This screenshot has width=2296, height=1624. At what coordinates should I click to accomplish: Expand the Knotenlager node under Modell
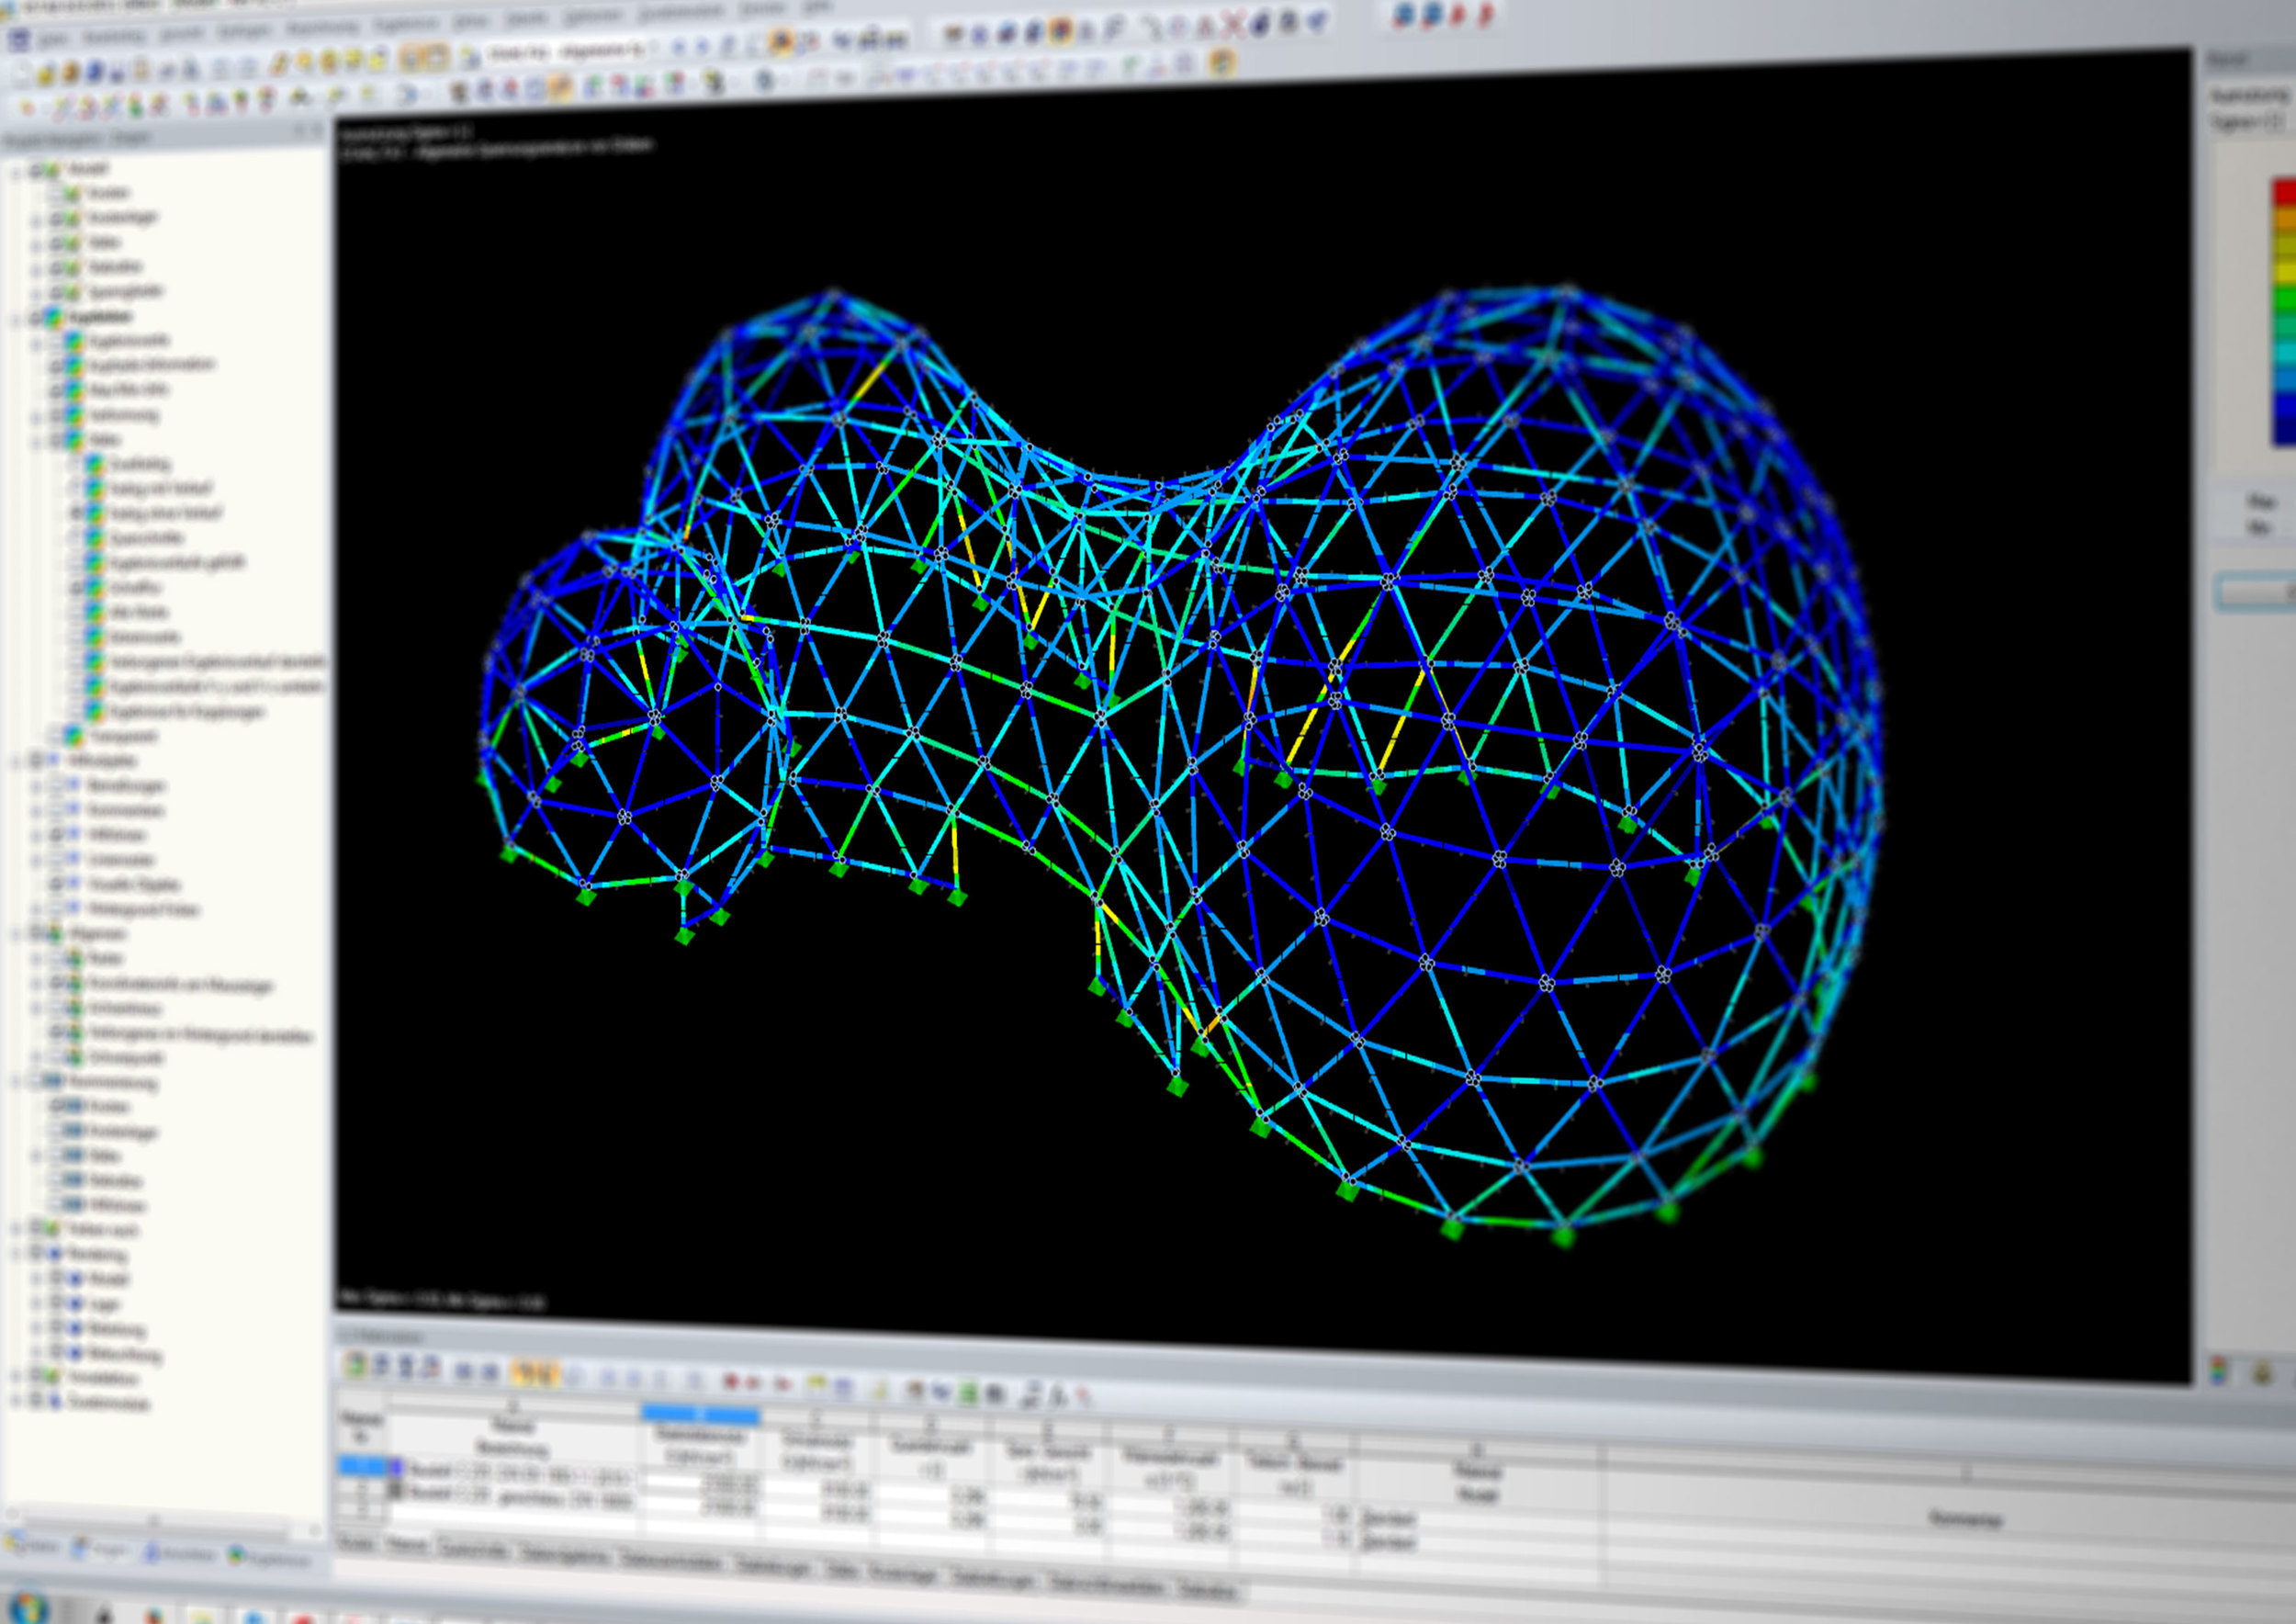pos(36,220)
